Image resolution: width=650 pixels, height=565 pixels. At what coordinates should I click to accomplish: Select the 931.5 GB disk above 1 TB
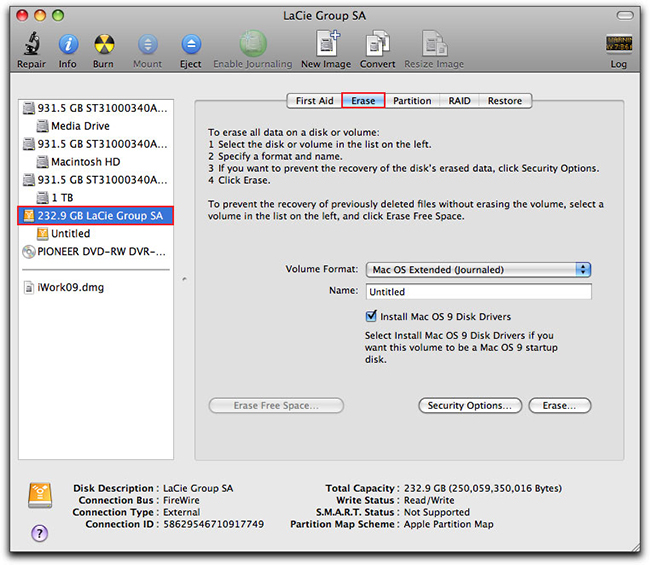[96, 179]
